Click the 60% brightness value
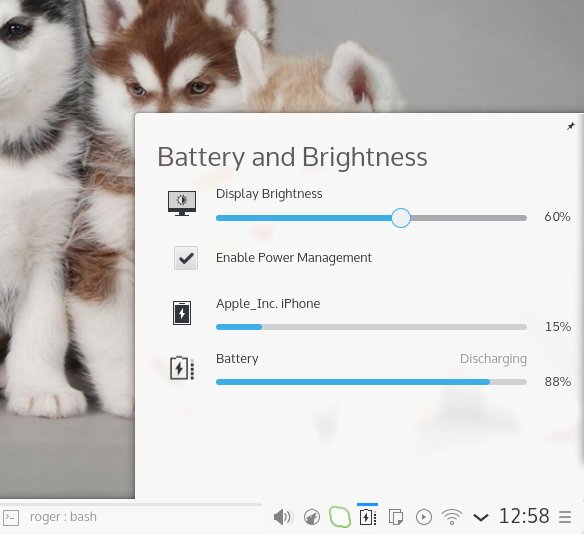The image size is (584, 534). [557, 217]
